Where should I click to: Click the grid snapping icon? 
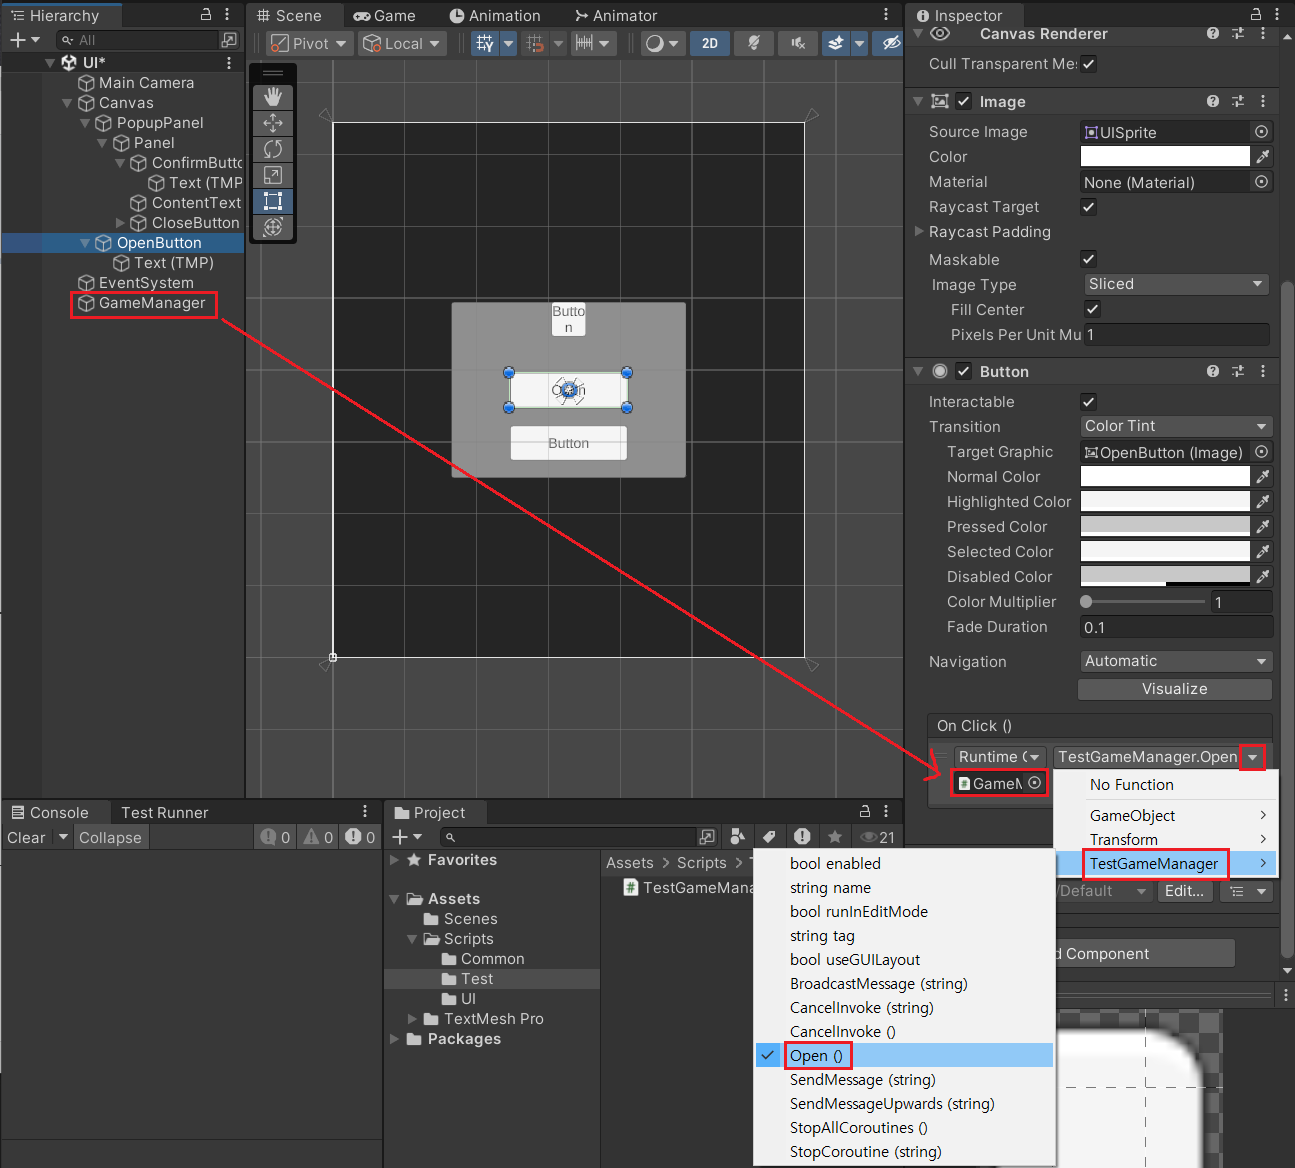(x=535, y=43)
